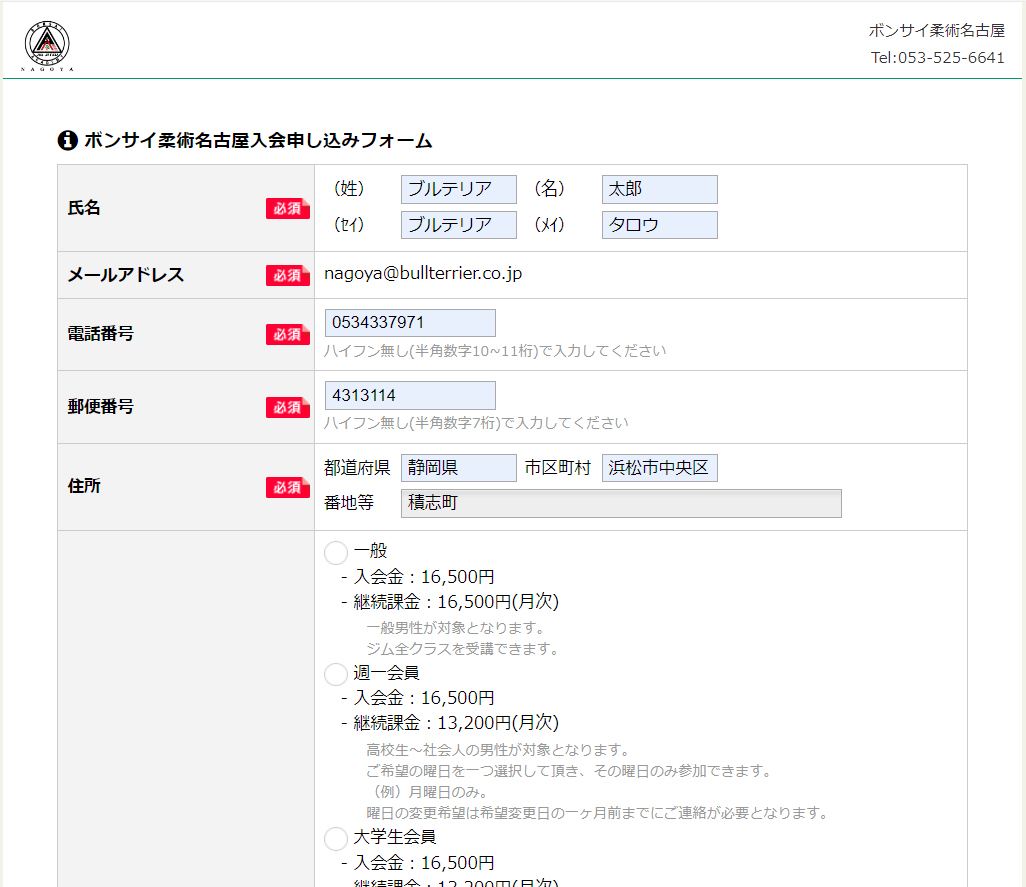
Task: Click the form title ボンサイ柔術名古屋入会申し込みフォーム
Action: pos(258,140)
